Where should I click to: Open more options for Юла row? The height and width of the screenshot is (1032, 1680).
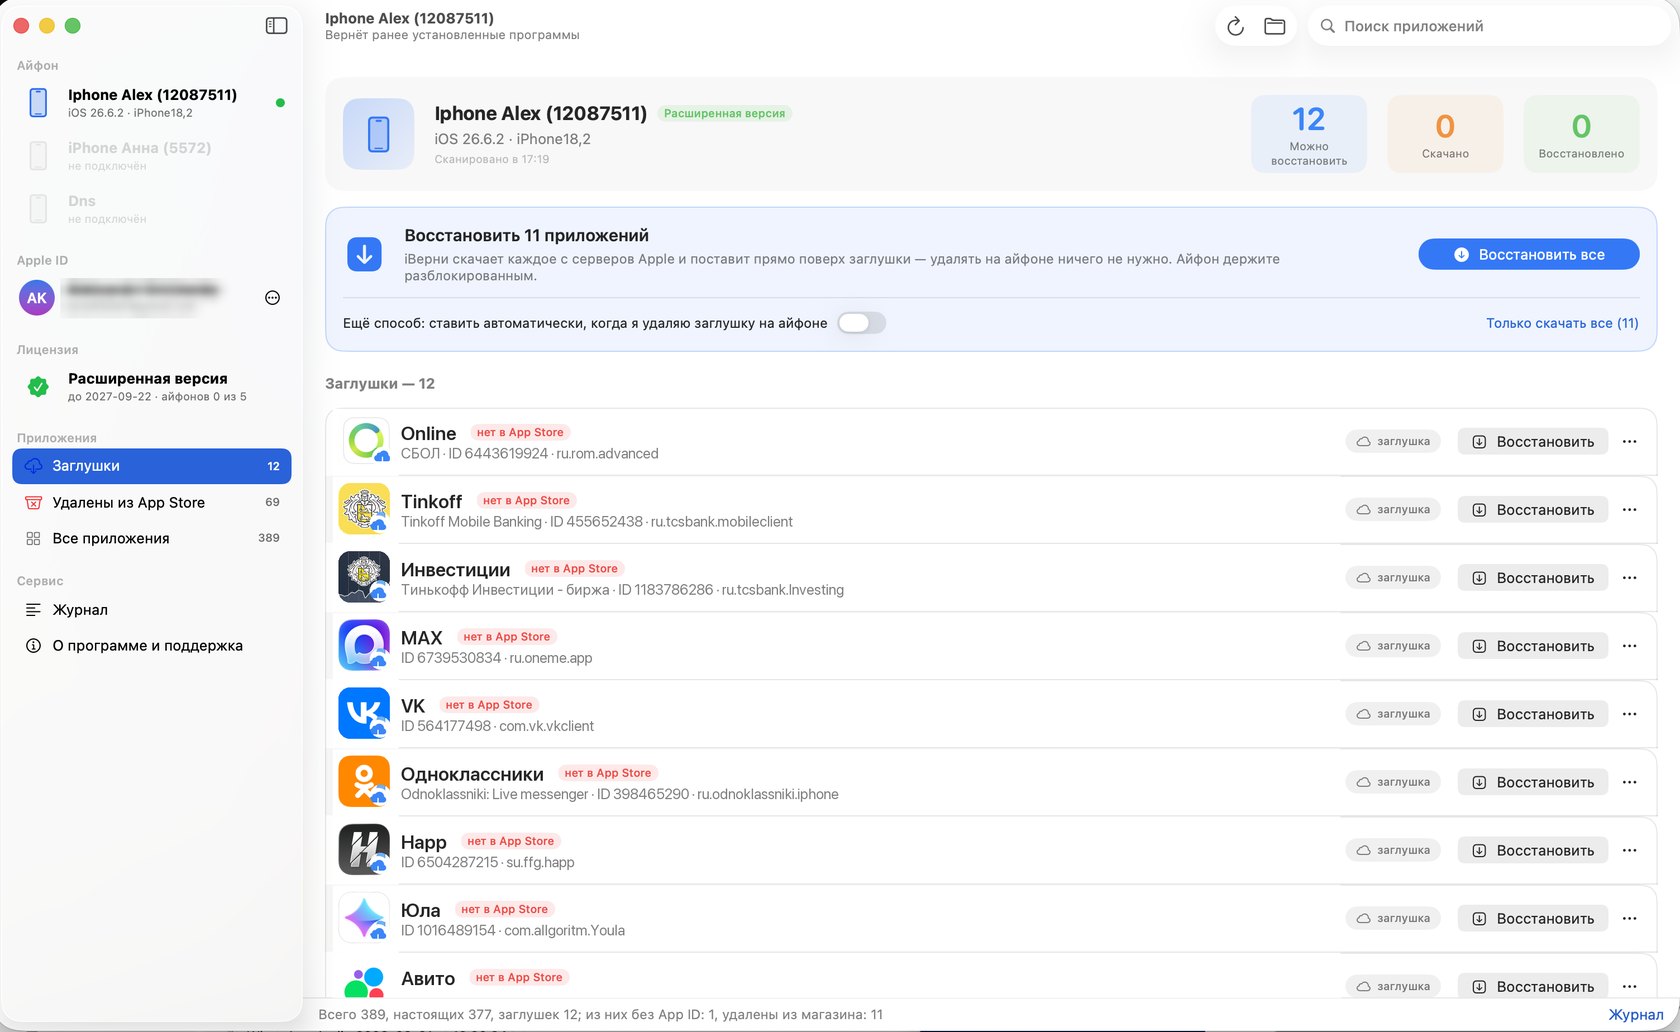coord(1629,917)
